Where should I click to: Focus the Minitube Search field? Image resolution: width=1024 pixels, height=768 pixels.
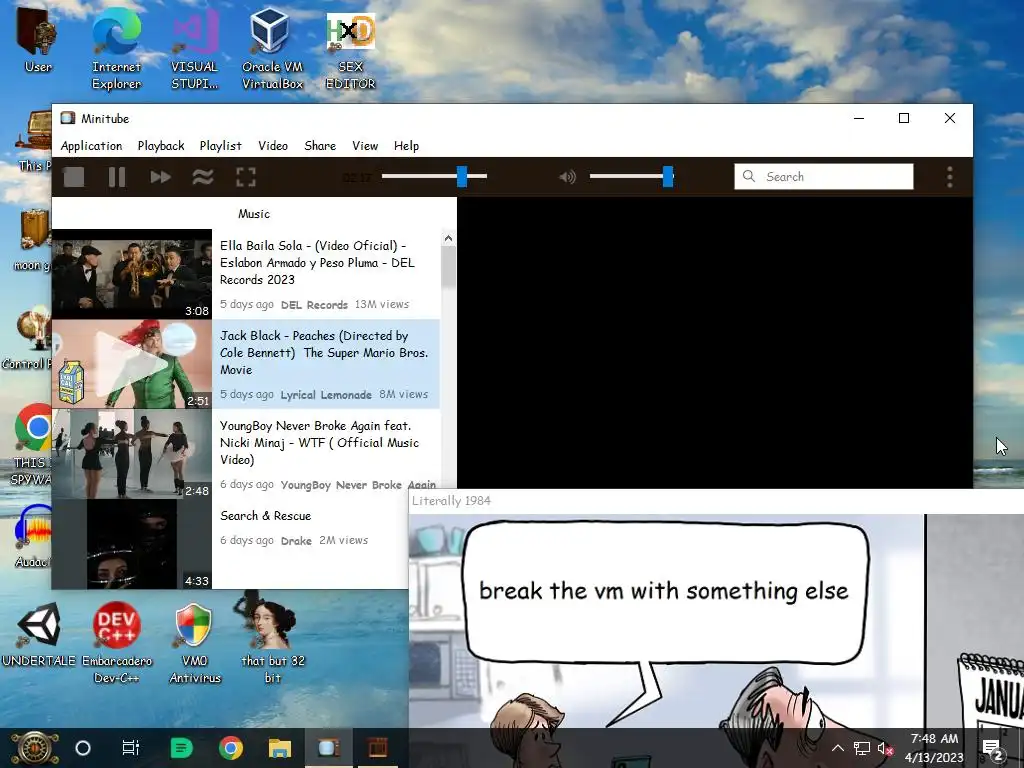824,176
